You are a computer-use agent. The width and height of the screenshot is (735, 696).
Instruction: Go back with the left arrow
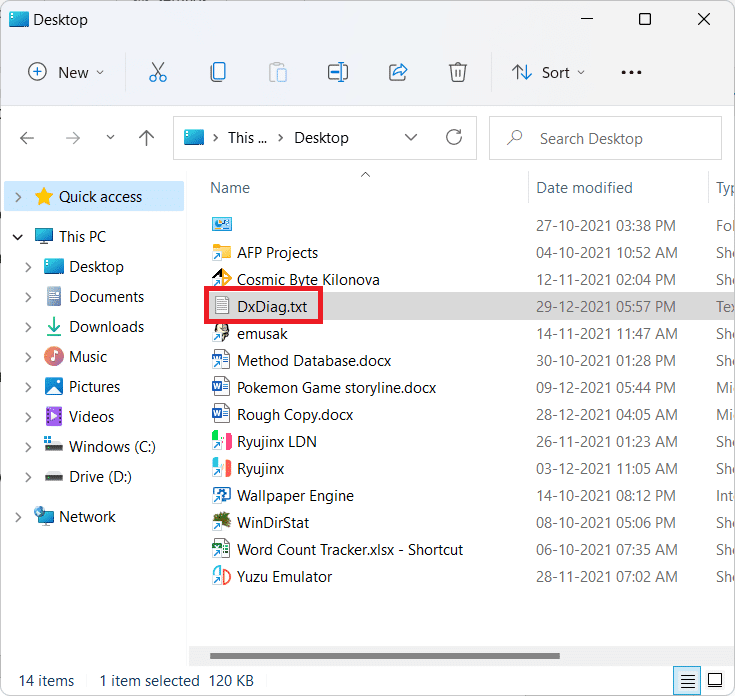(x=27, y=138)
